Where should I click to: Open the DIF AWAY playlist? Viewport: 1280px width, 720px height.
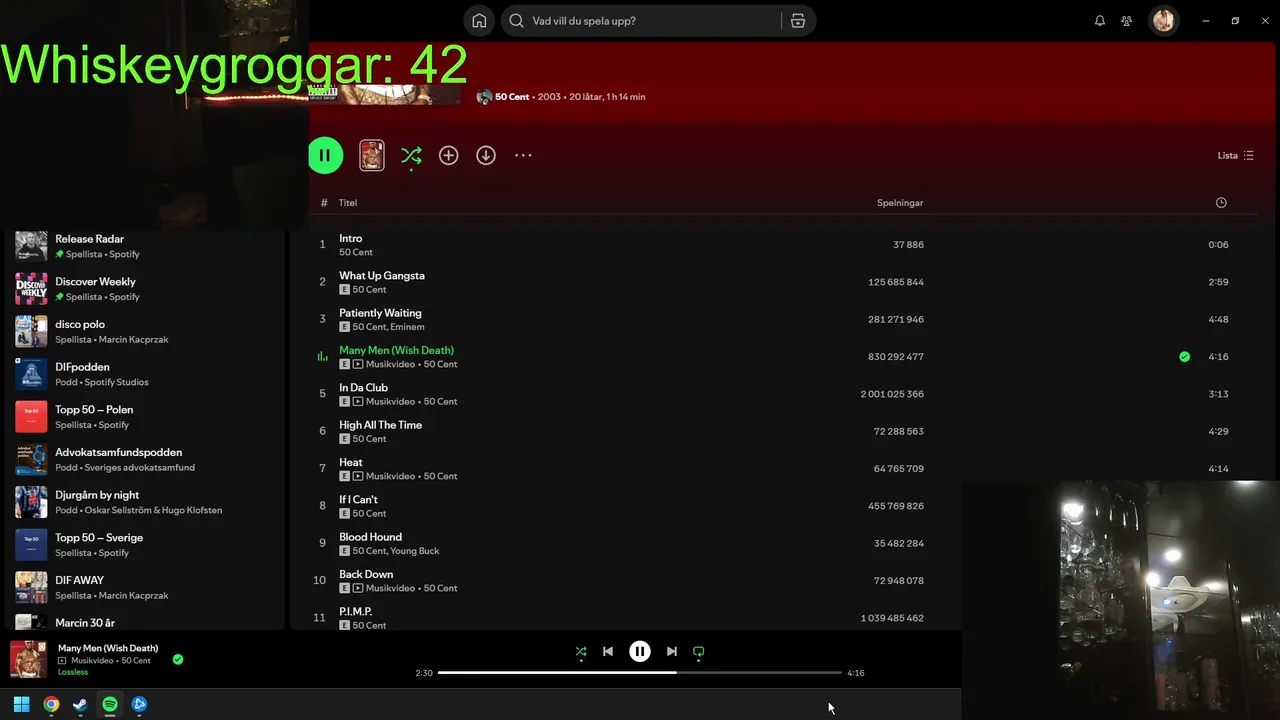click(147, 587)
